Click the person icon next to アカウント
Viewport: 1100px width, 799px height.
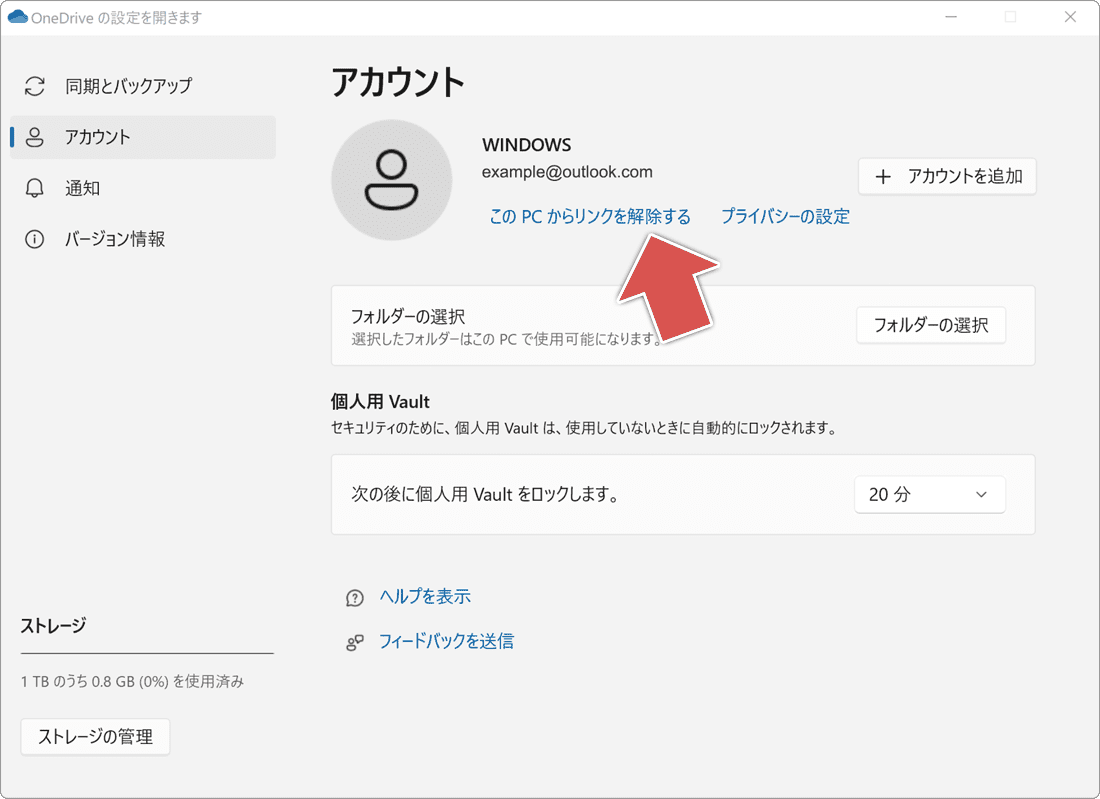(34, 137)
